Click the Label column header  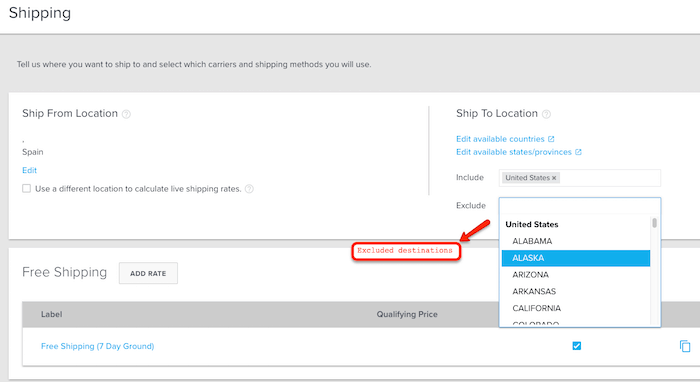[x=51, y=314]
